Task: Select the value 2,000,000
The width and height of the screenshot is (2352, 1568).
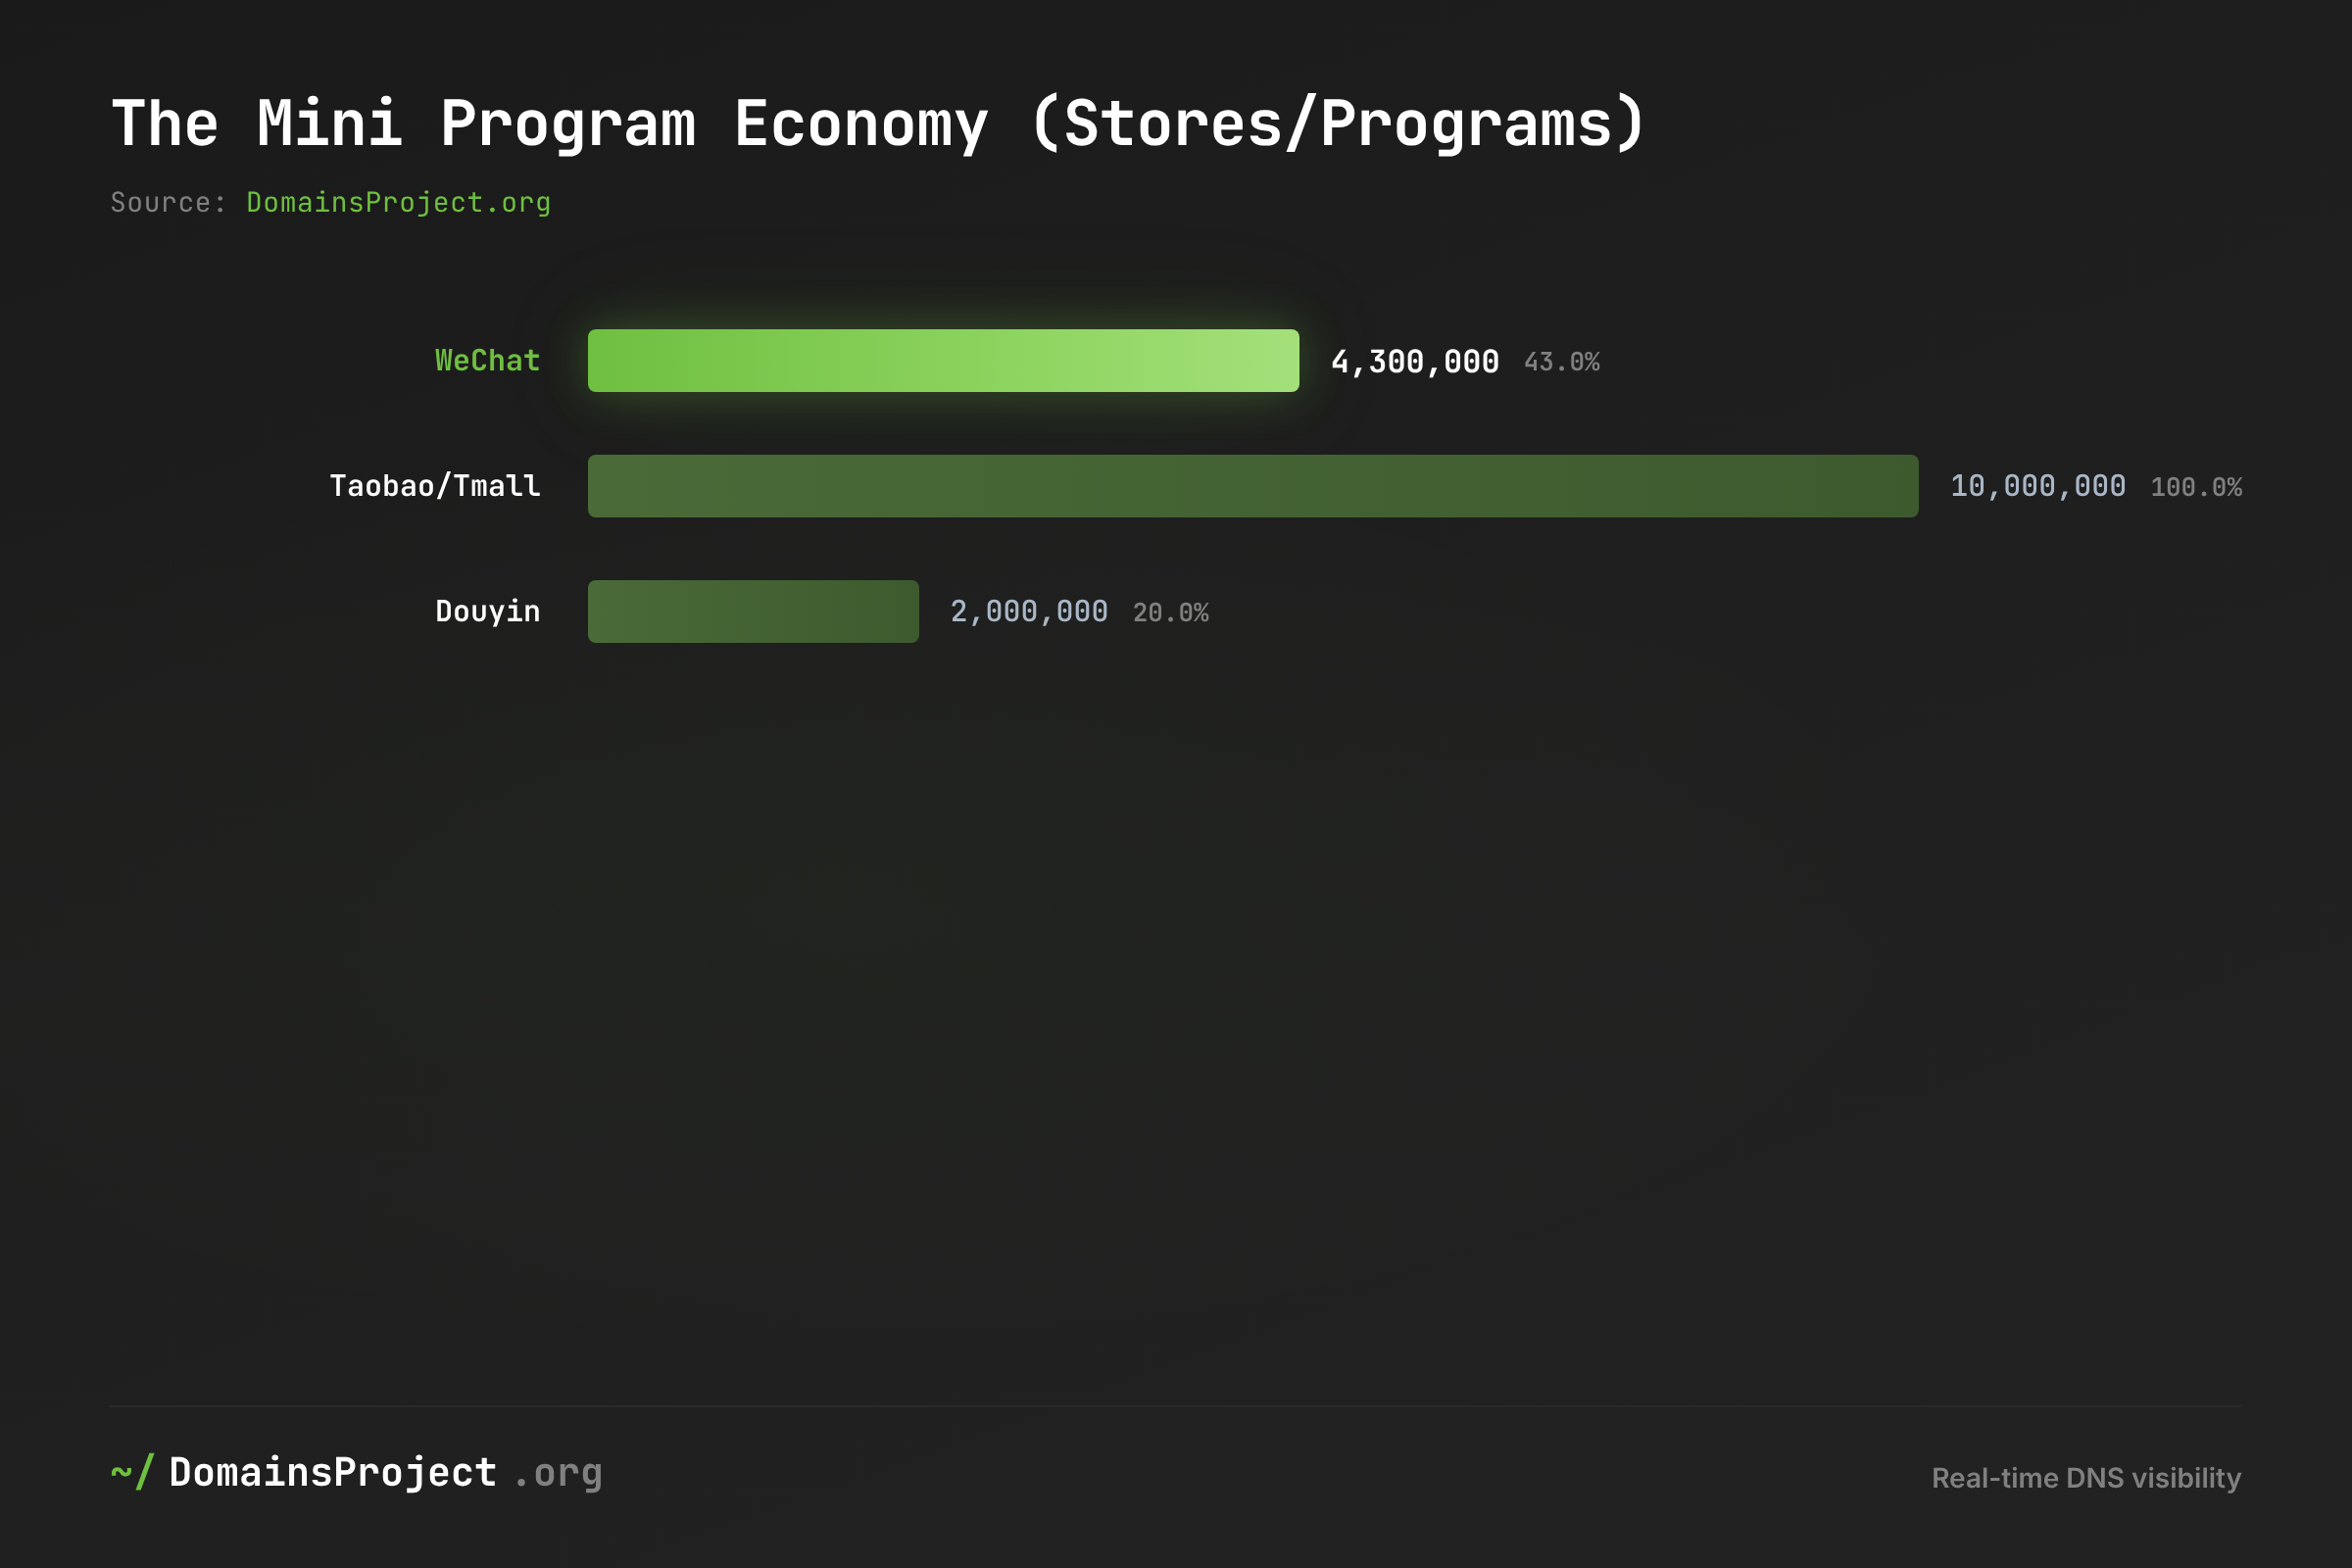Action: pyautogui.click(x=1028, y=611)
